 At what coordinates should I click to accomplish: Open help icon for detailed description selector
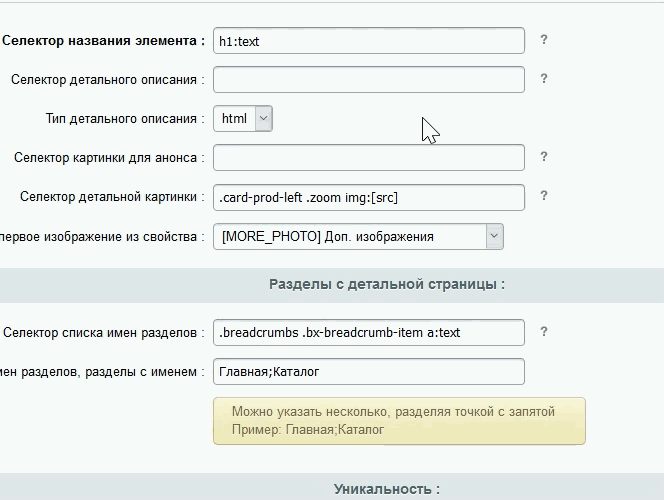coord(544,79)
